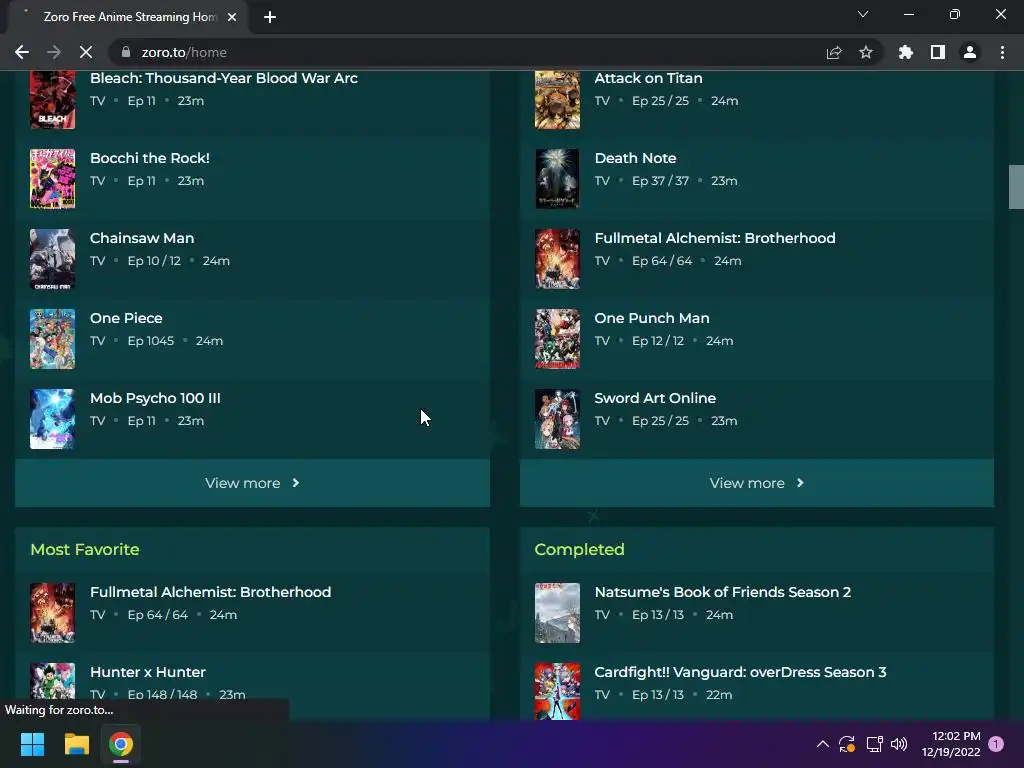Click the page vertical scrollbar thumb
1024x768 pixels.
1016,187
